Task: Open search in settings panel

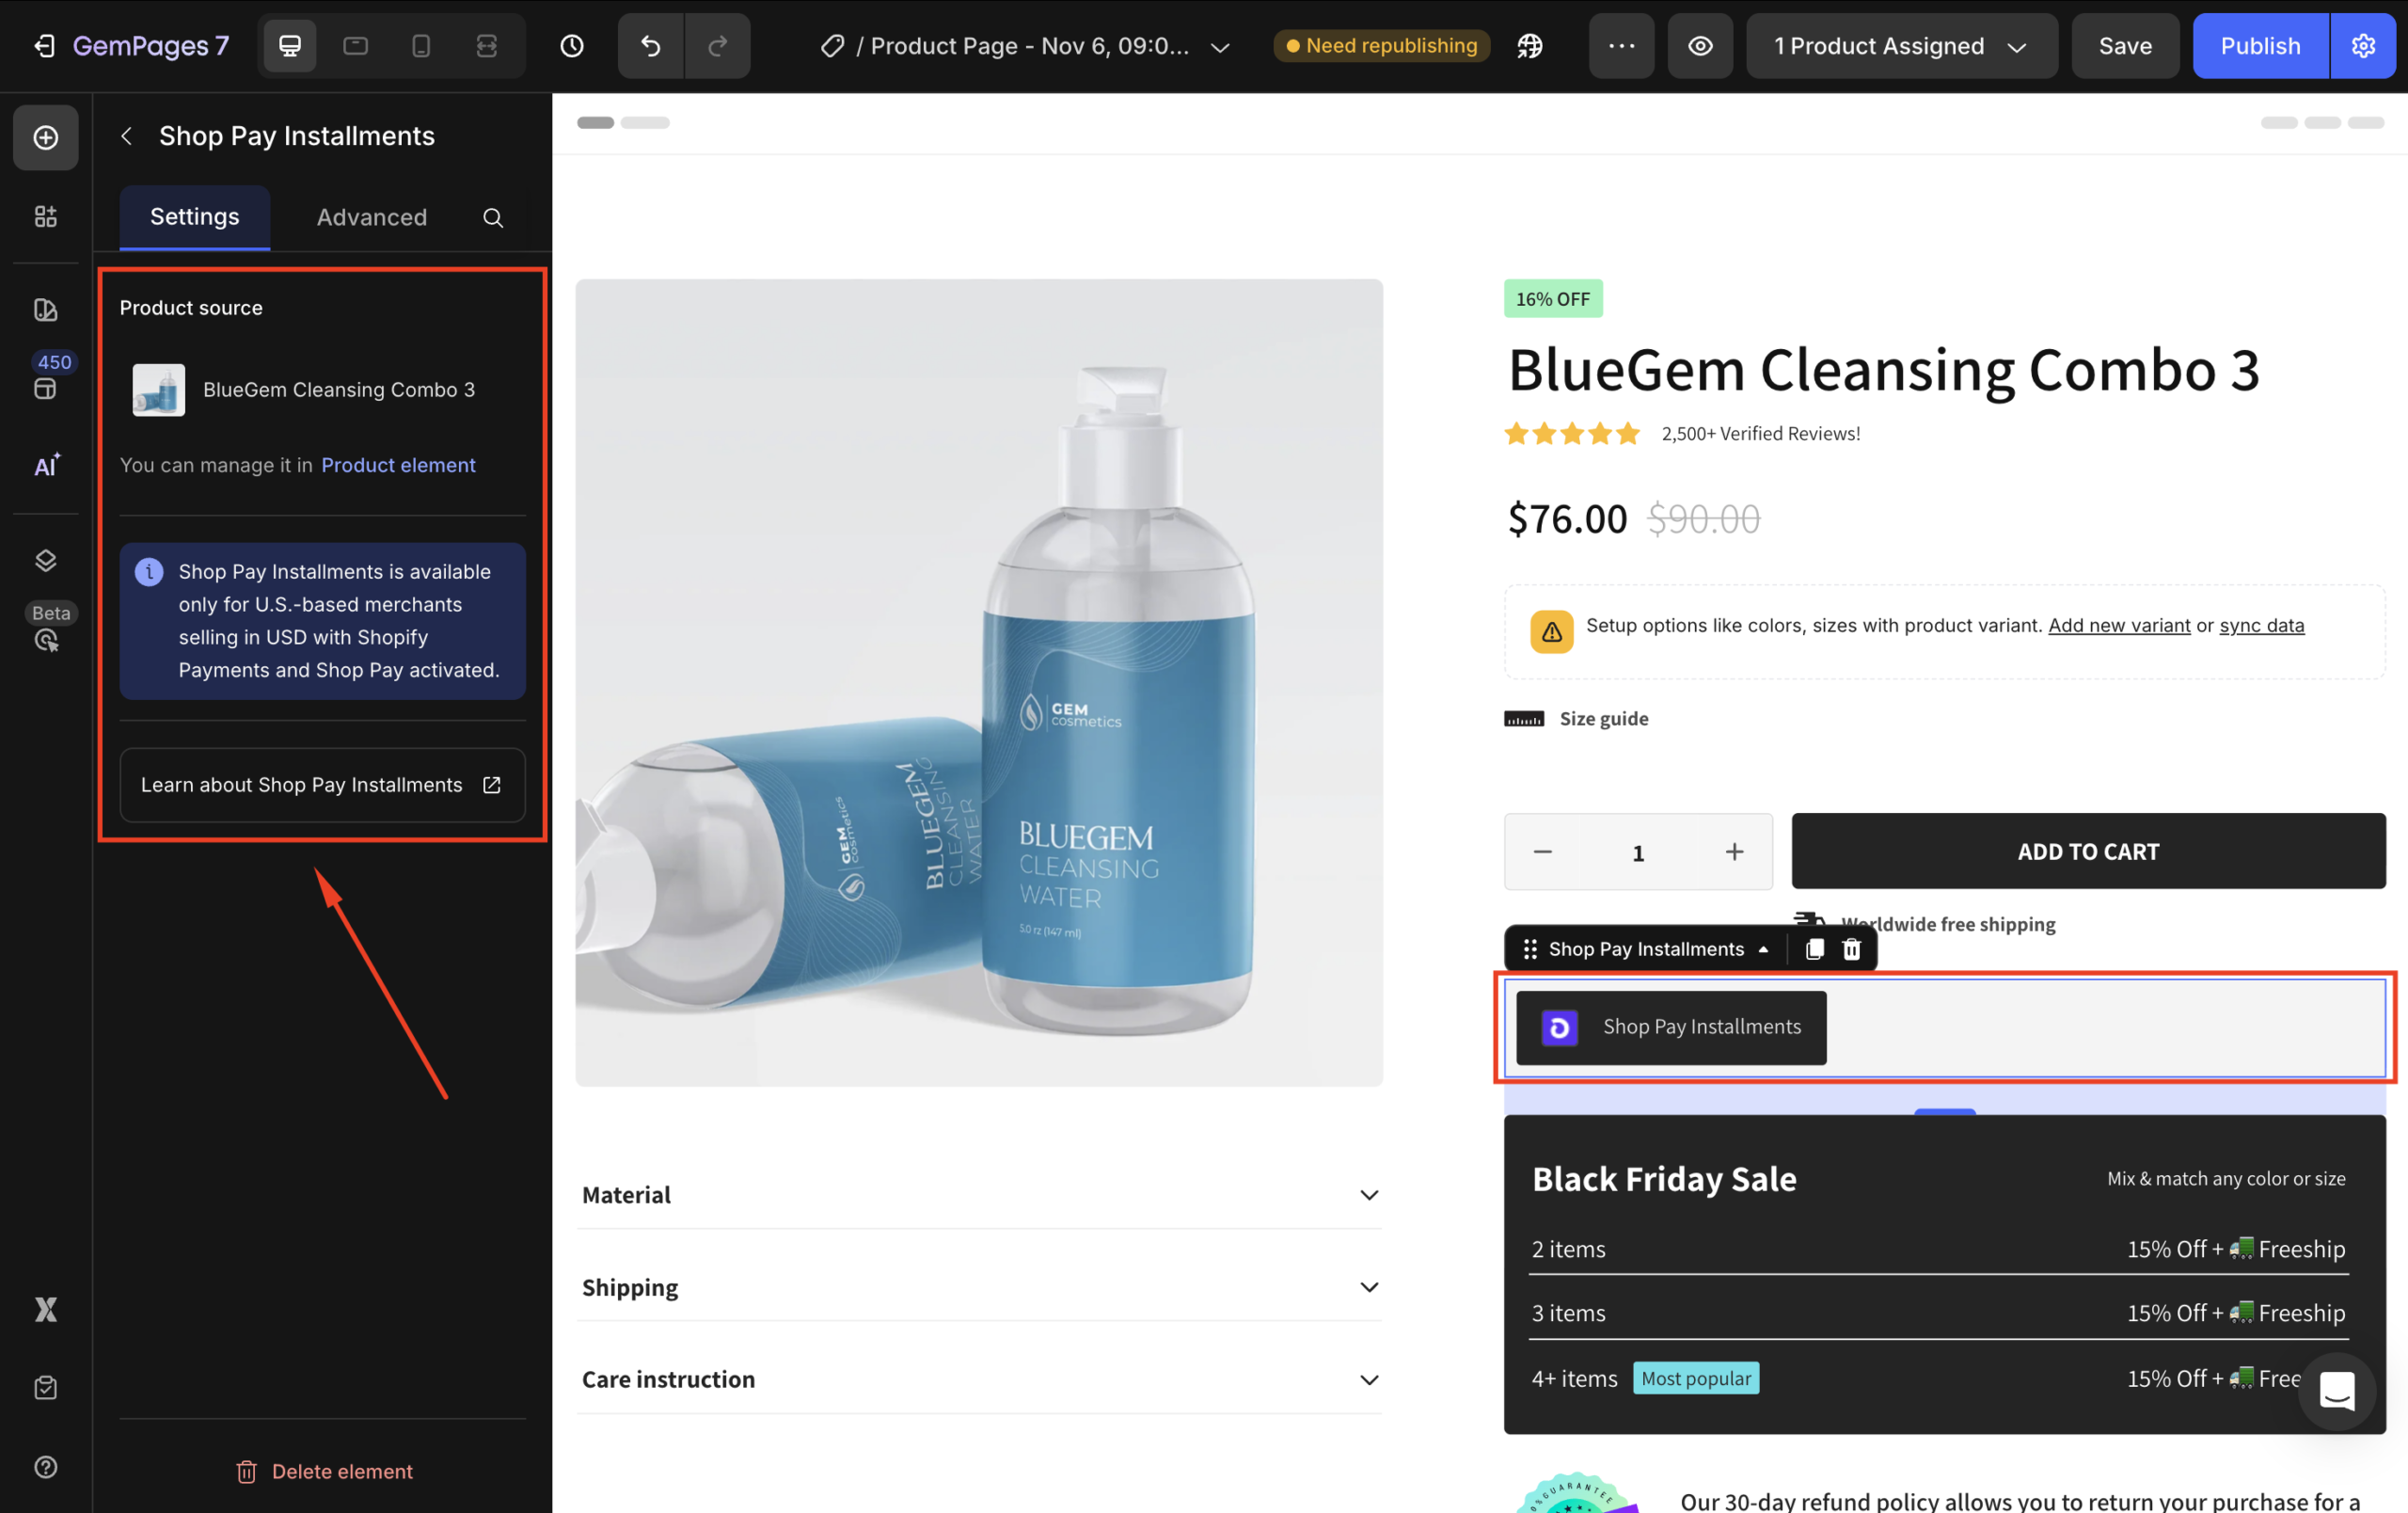Action: [x=493, y=218]
